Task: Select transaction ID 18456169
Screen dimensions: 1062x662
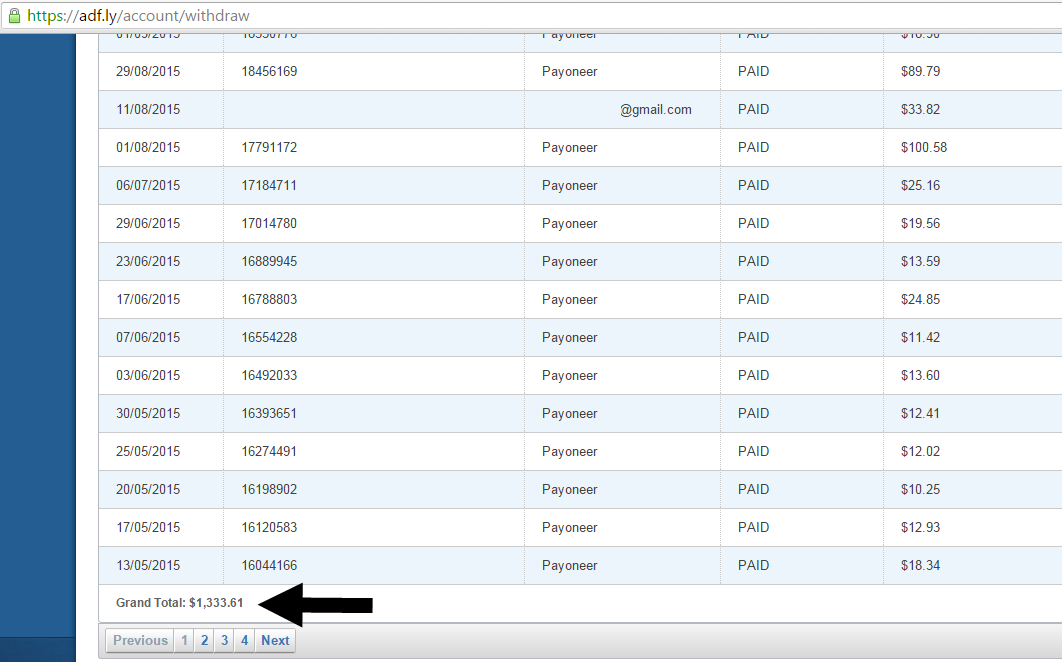Action: pyautogui.click(x=269, y=71)
